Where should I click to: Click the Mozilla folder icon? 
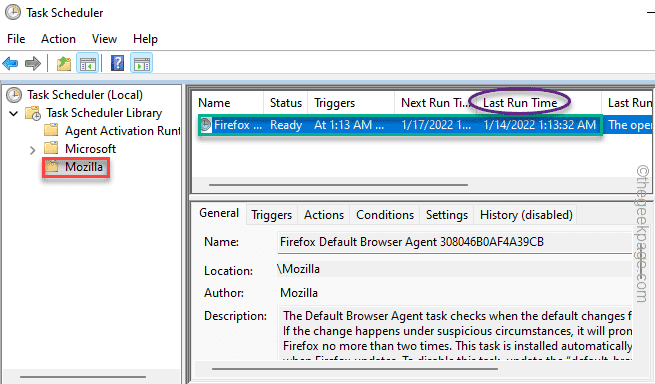(52, 167)
